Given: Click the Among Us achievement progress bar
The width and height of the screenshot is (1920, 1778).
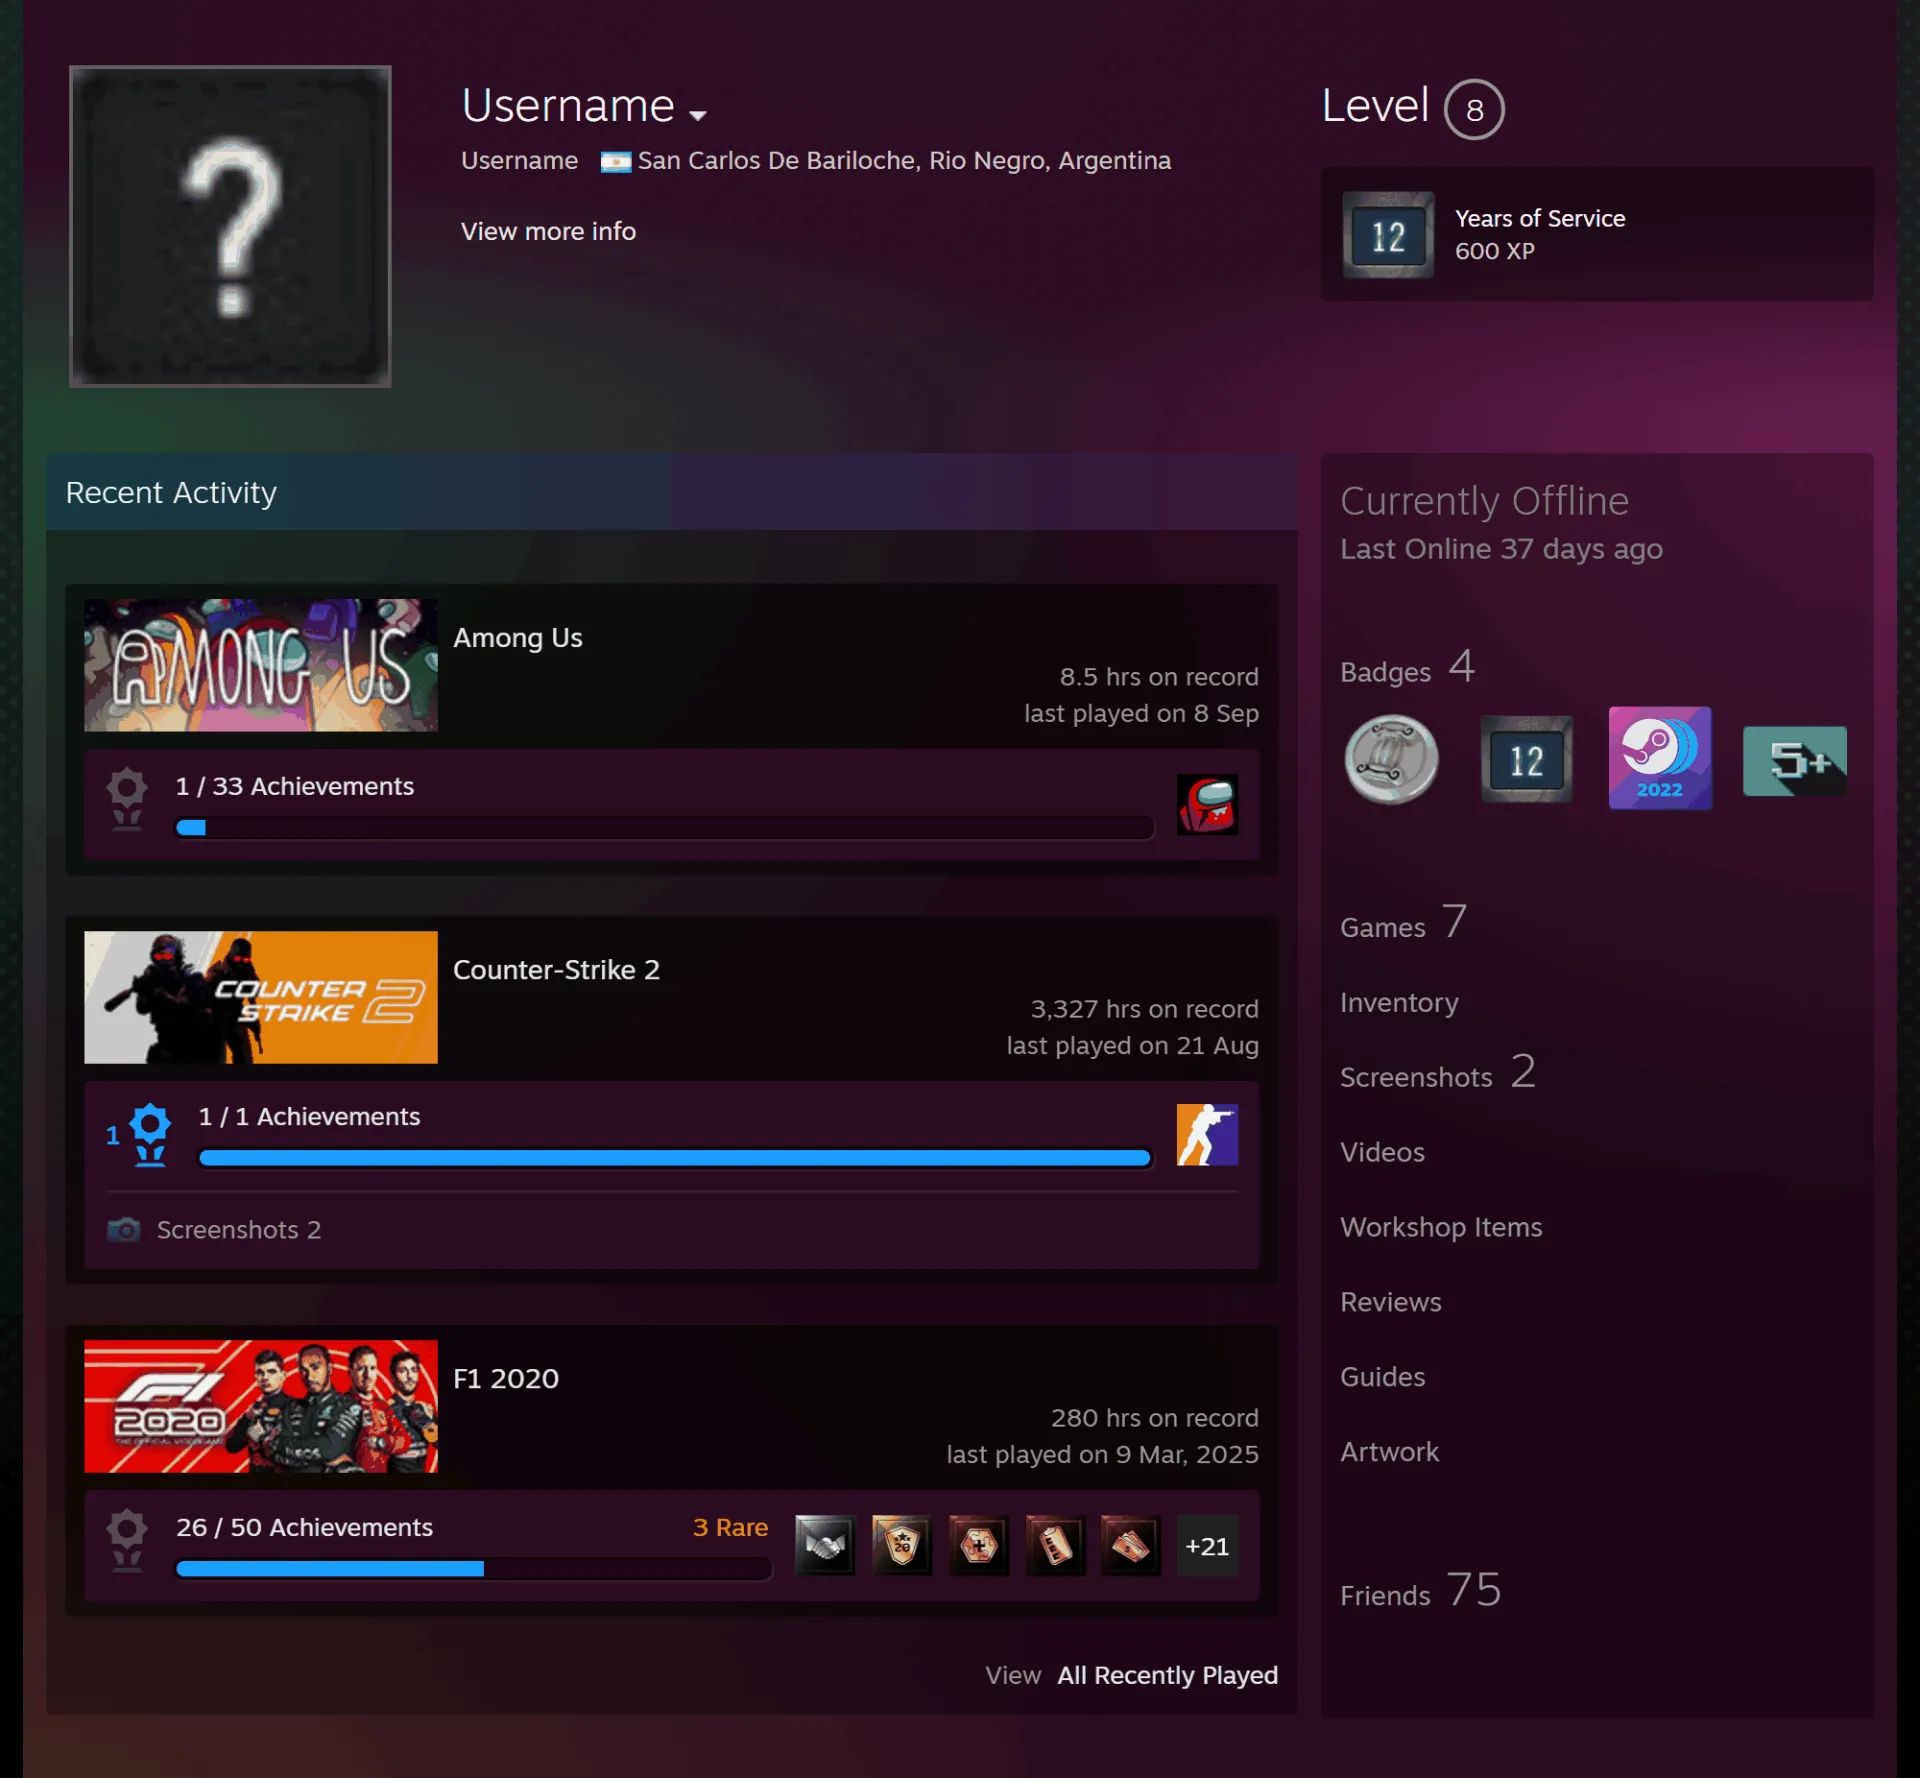Looking at the screenshot, I should [664, 827].
